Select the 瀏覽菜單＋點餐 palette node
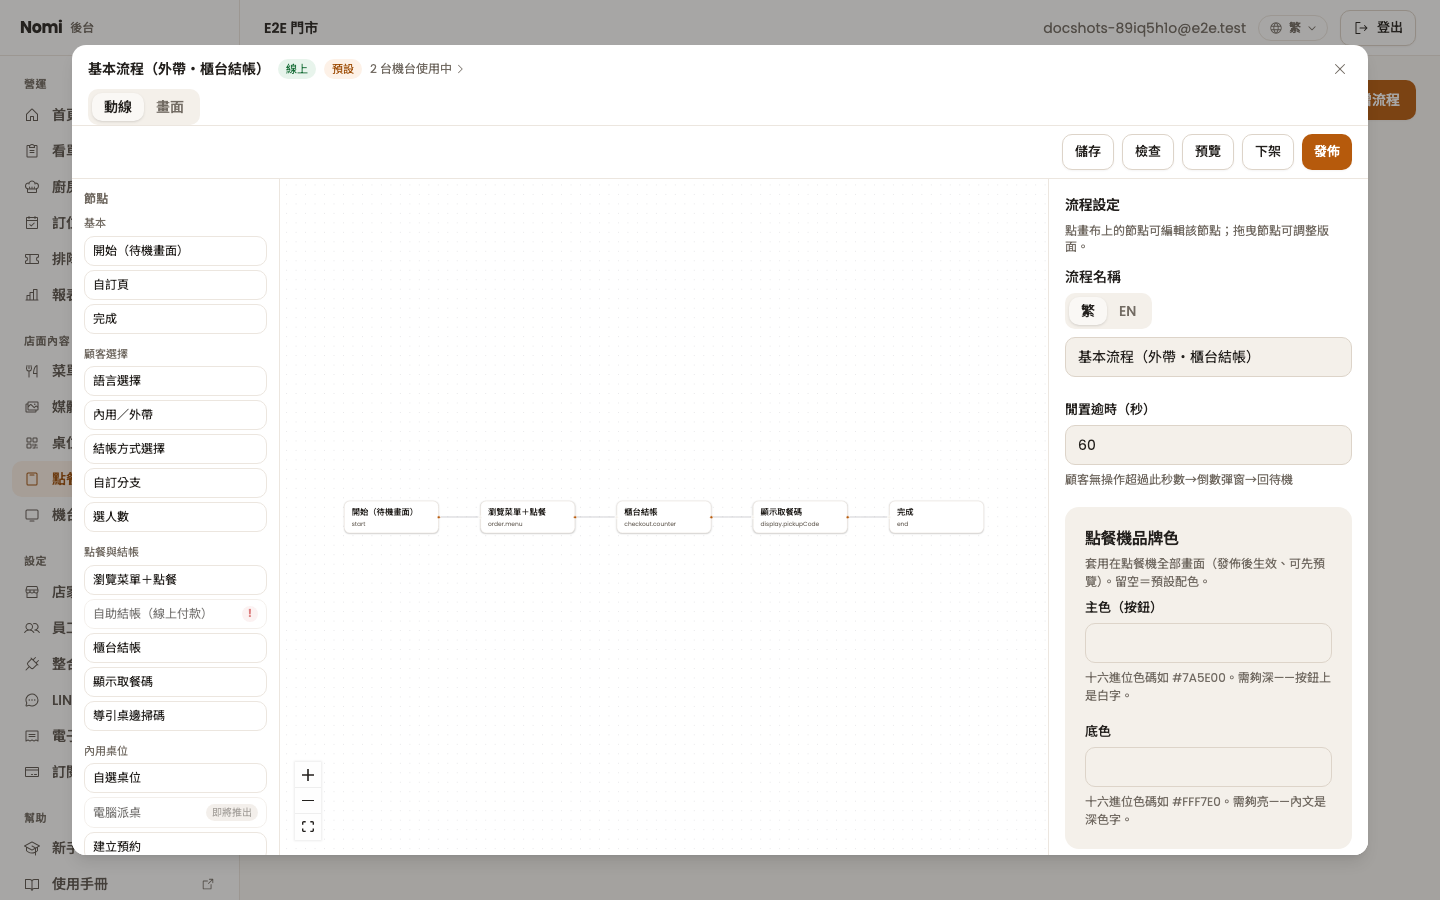The height and width of the screenshot is (900, 1440). 175,580
